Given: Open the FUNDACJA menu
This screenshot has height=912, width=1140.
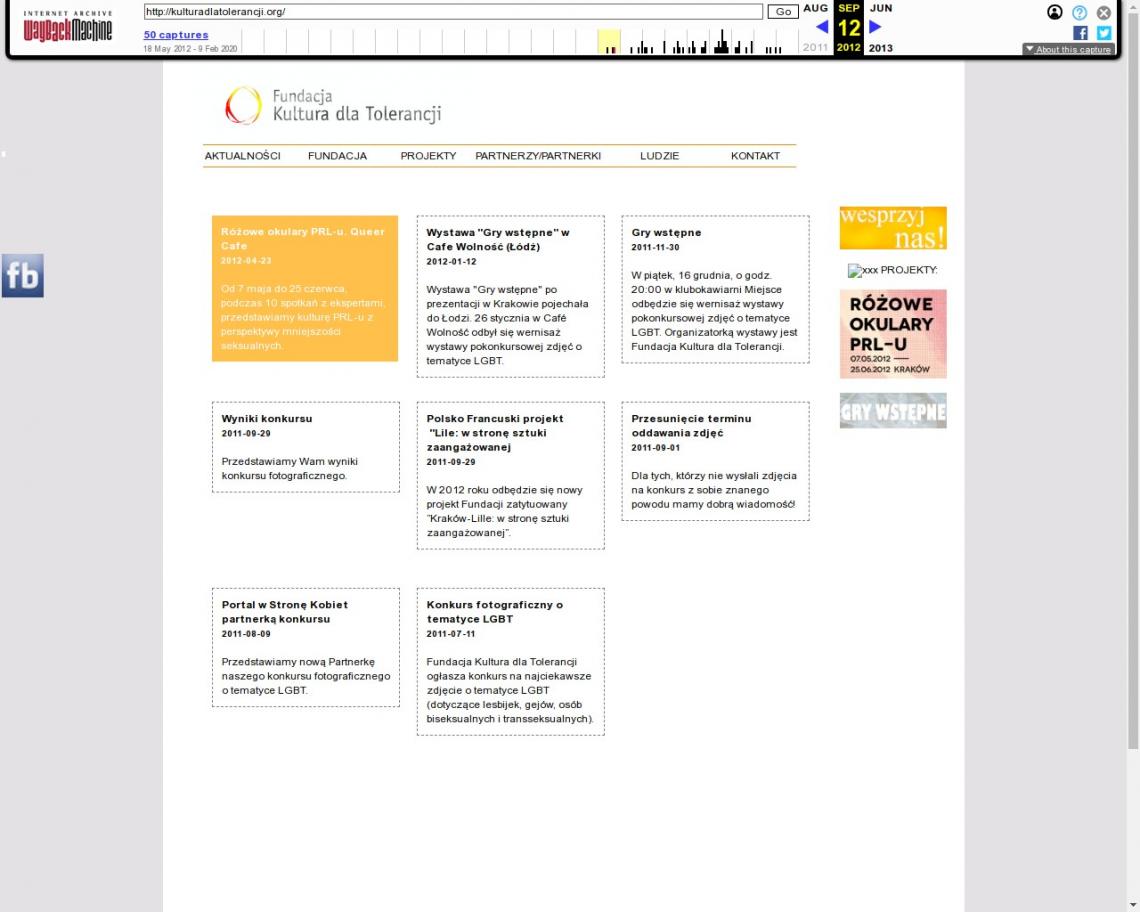Looking at the screenshot, I should 337,156.
